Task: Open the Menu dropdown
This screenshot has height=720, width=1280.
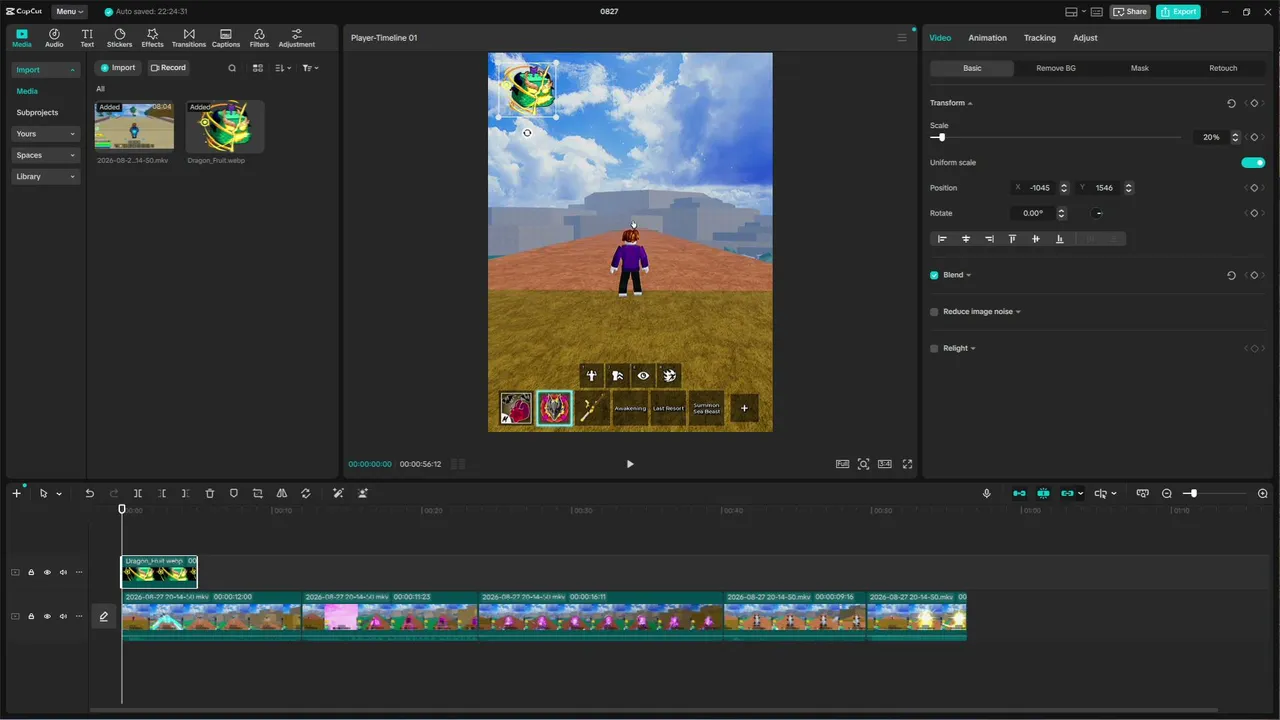Action: click(69, 12)
